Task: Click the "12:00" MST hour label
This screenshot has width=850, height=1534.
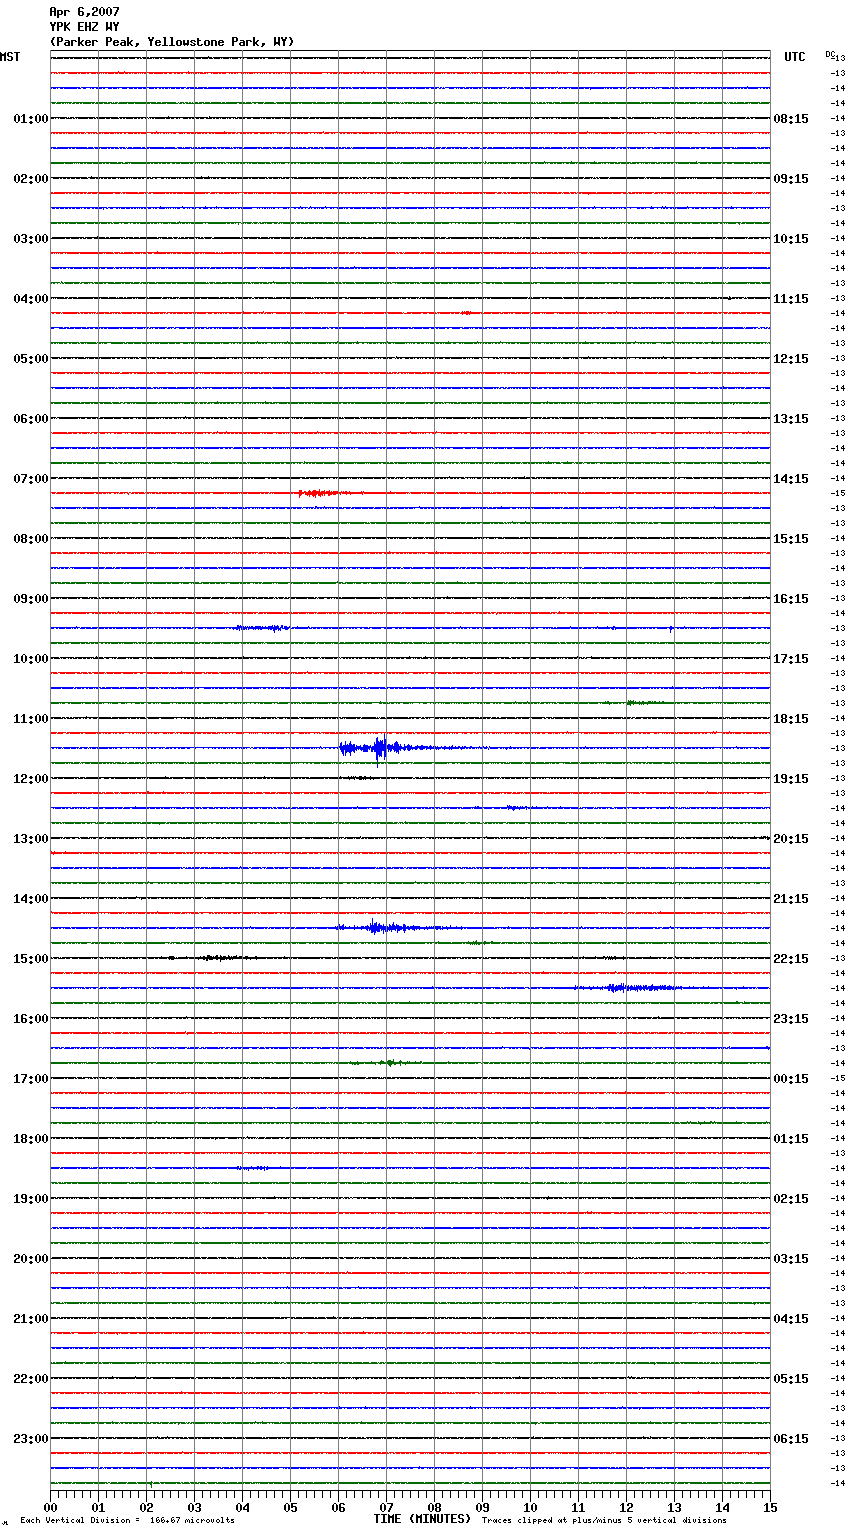Action: coord(31,779)
